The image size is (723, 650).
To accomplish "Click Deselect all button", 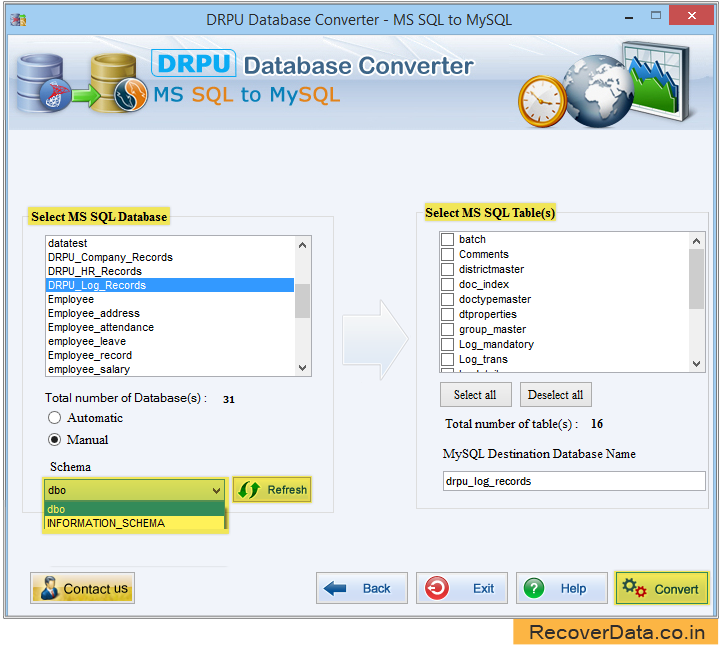I will (556, 395).
